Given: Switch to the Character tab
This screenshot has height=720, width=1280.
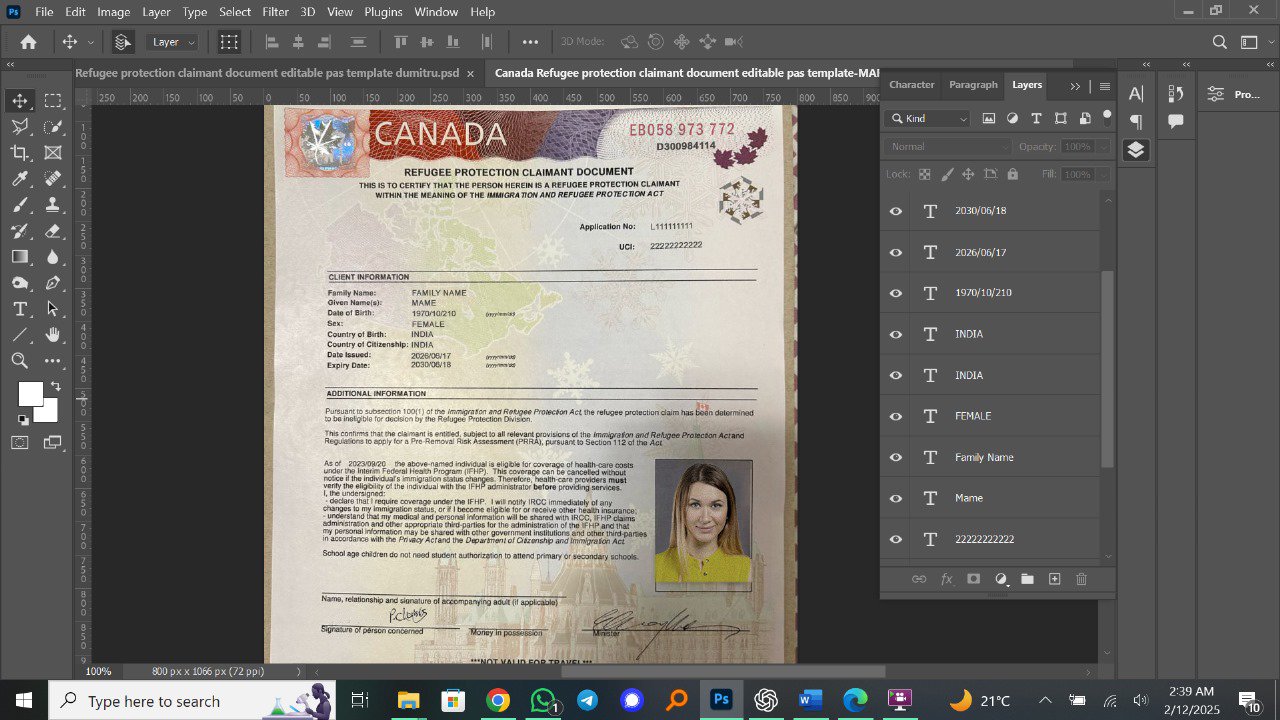Looking at the screenshot, I should pyautogui.click(x=912, y=85).
